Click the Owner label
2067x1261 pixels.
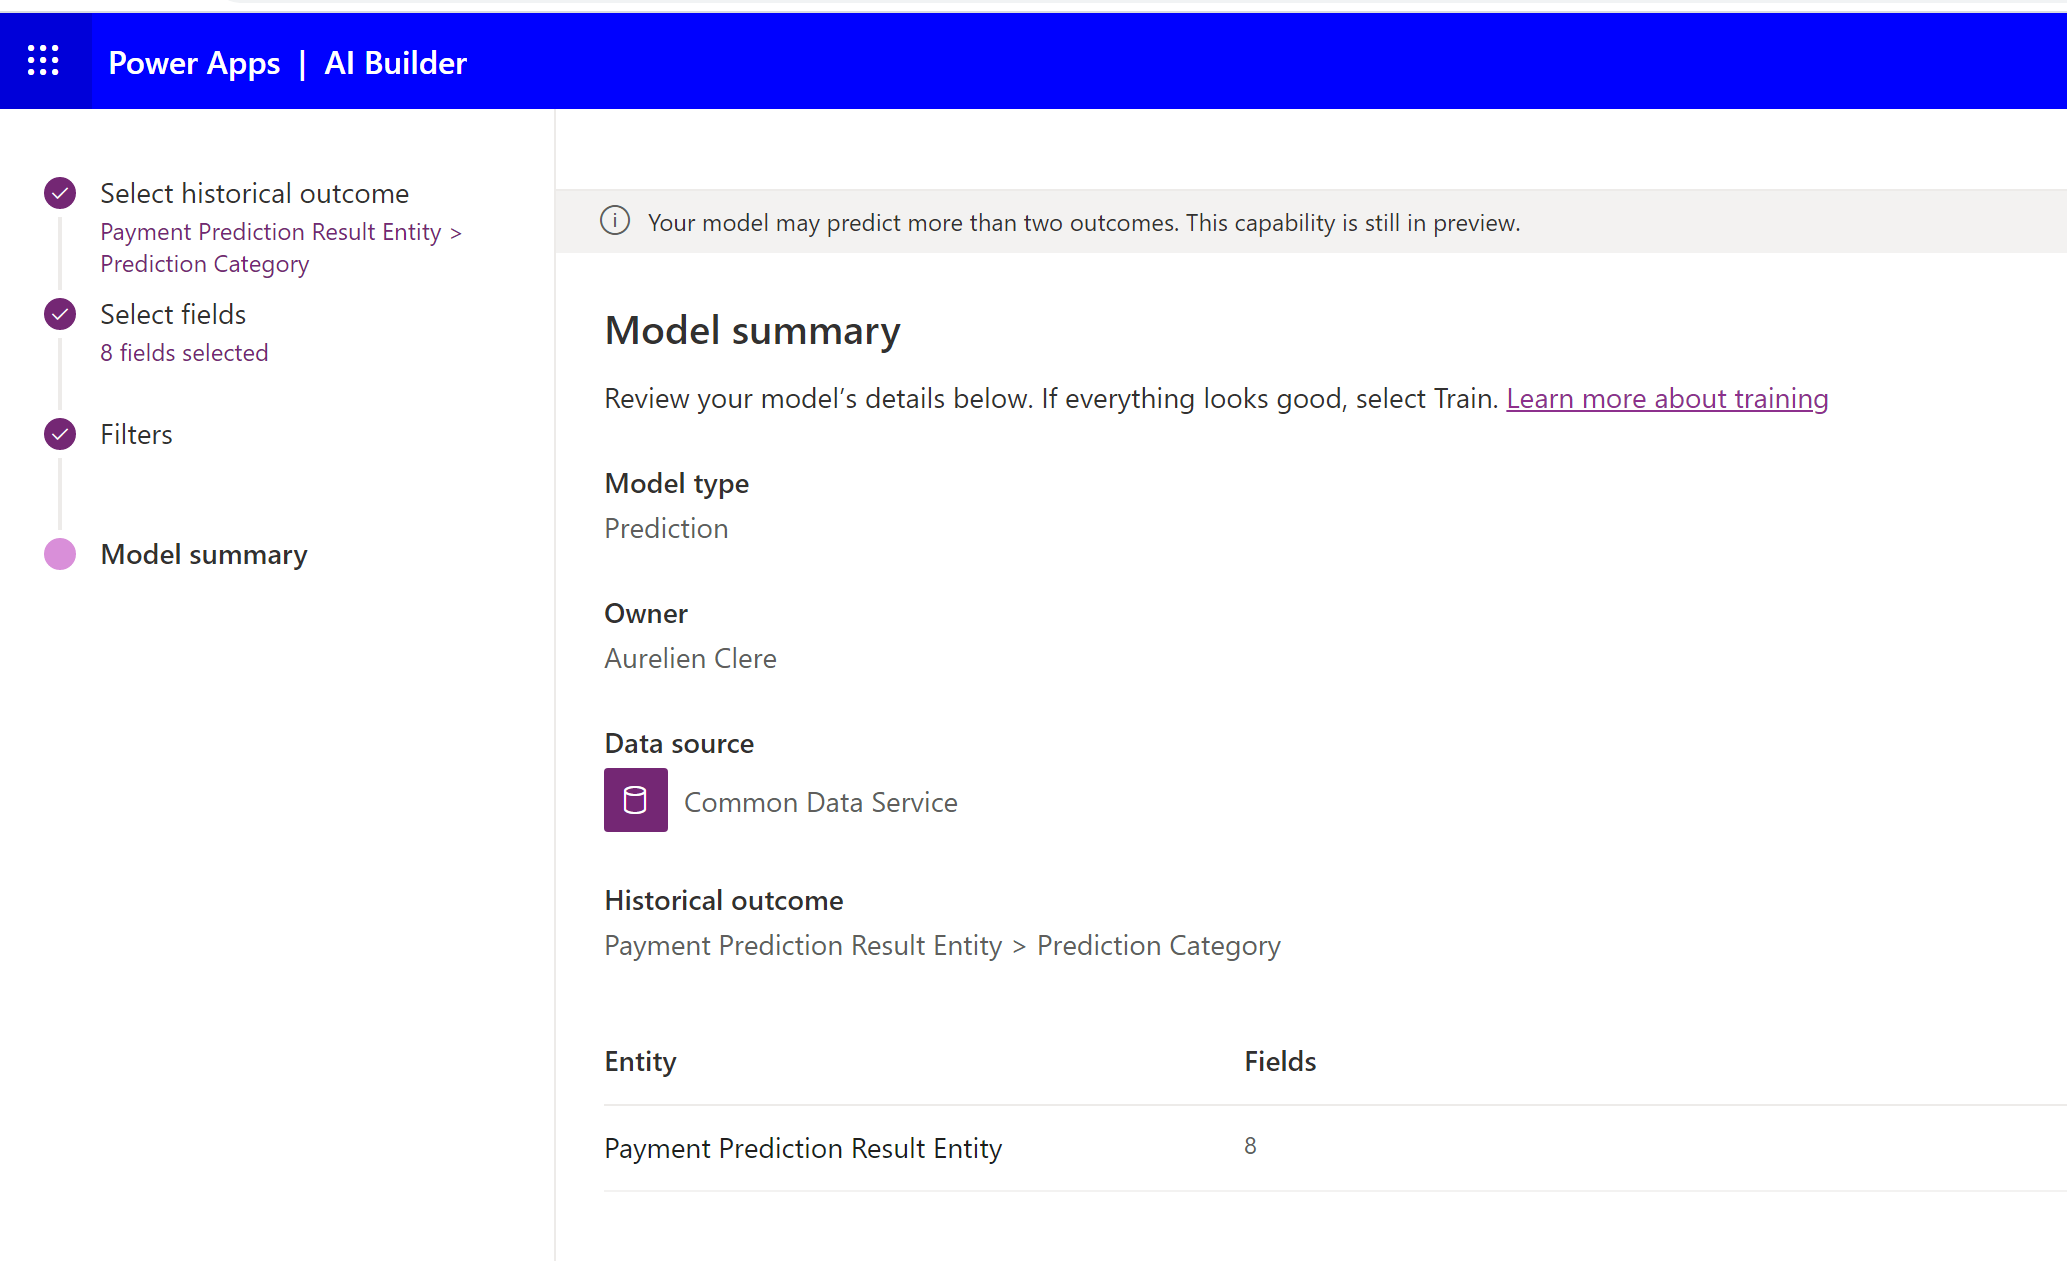(x=646, y=613)
